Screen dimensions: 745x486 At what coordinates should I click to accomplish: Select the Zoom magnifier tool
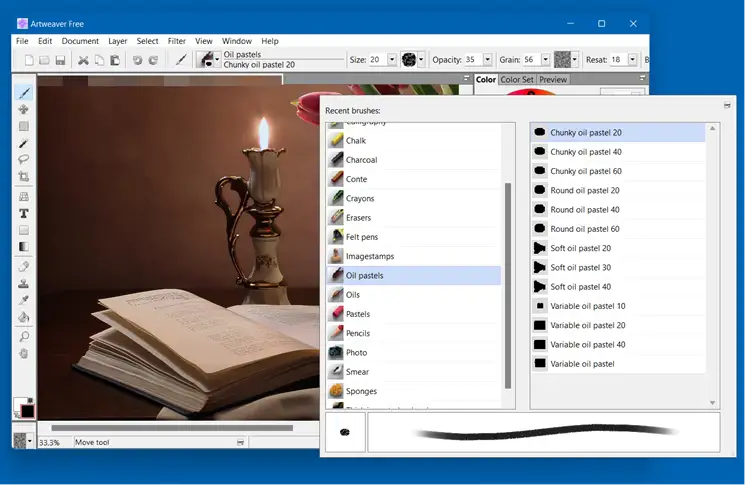[x=23, y=336]
